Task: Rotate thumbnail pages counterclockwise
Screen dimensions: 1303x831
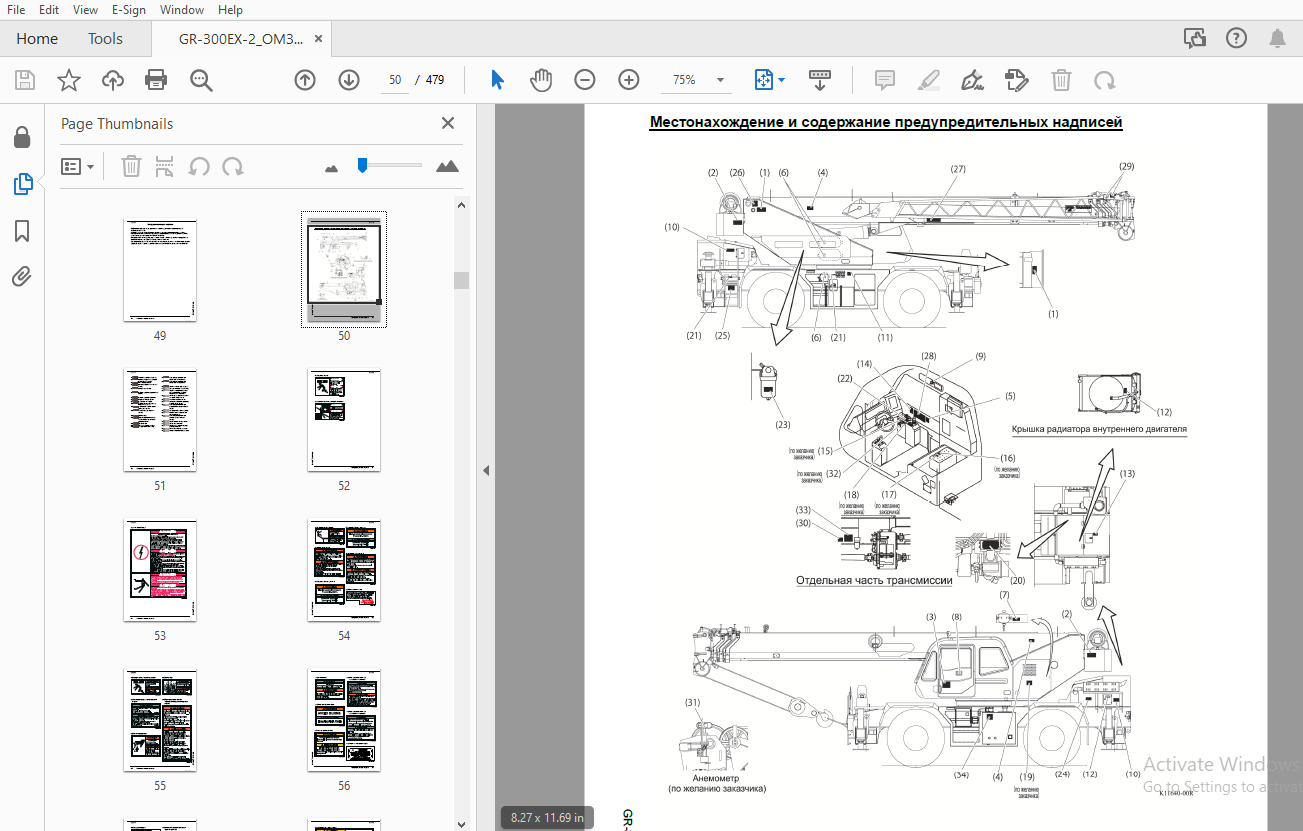Action: point(199,166)
